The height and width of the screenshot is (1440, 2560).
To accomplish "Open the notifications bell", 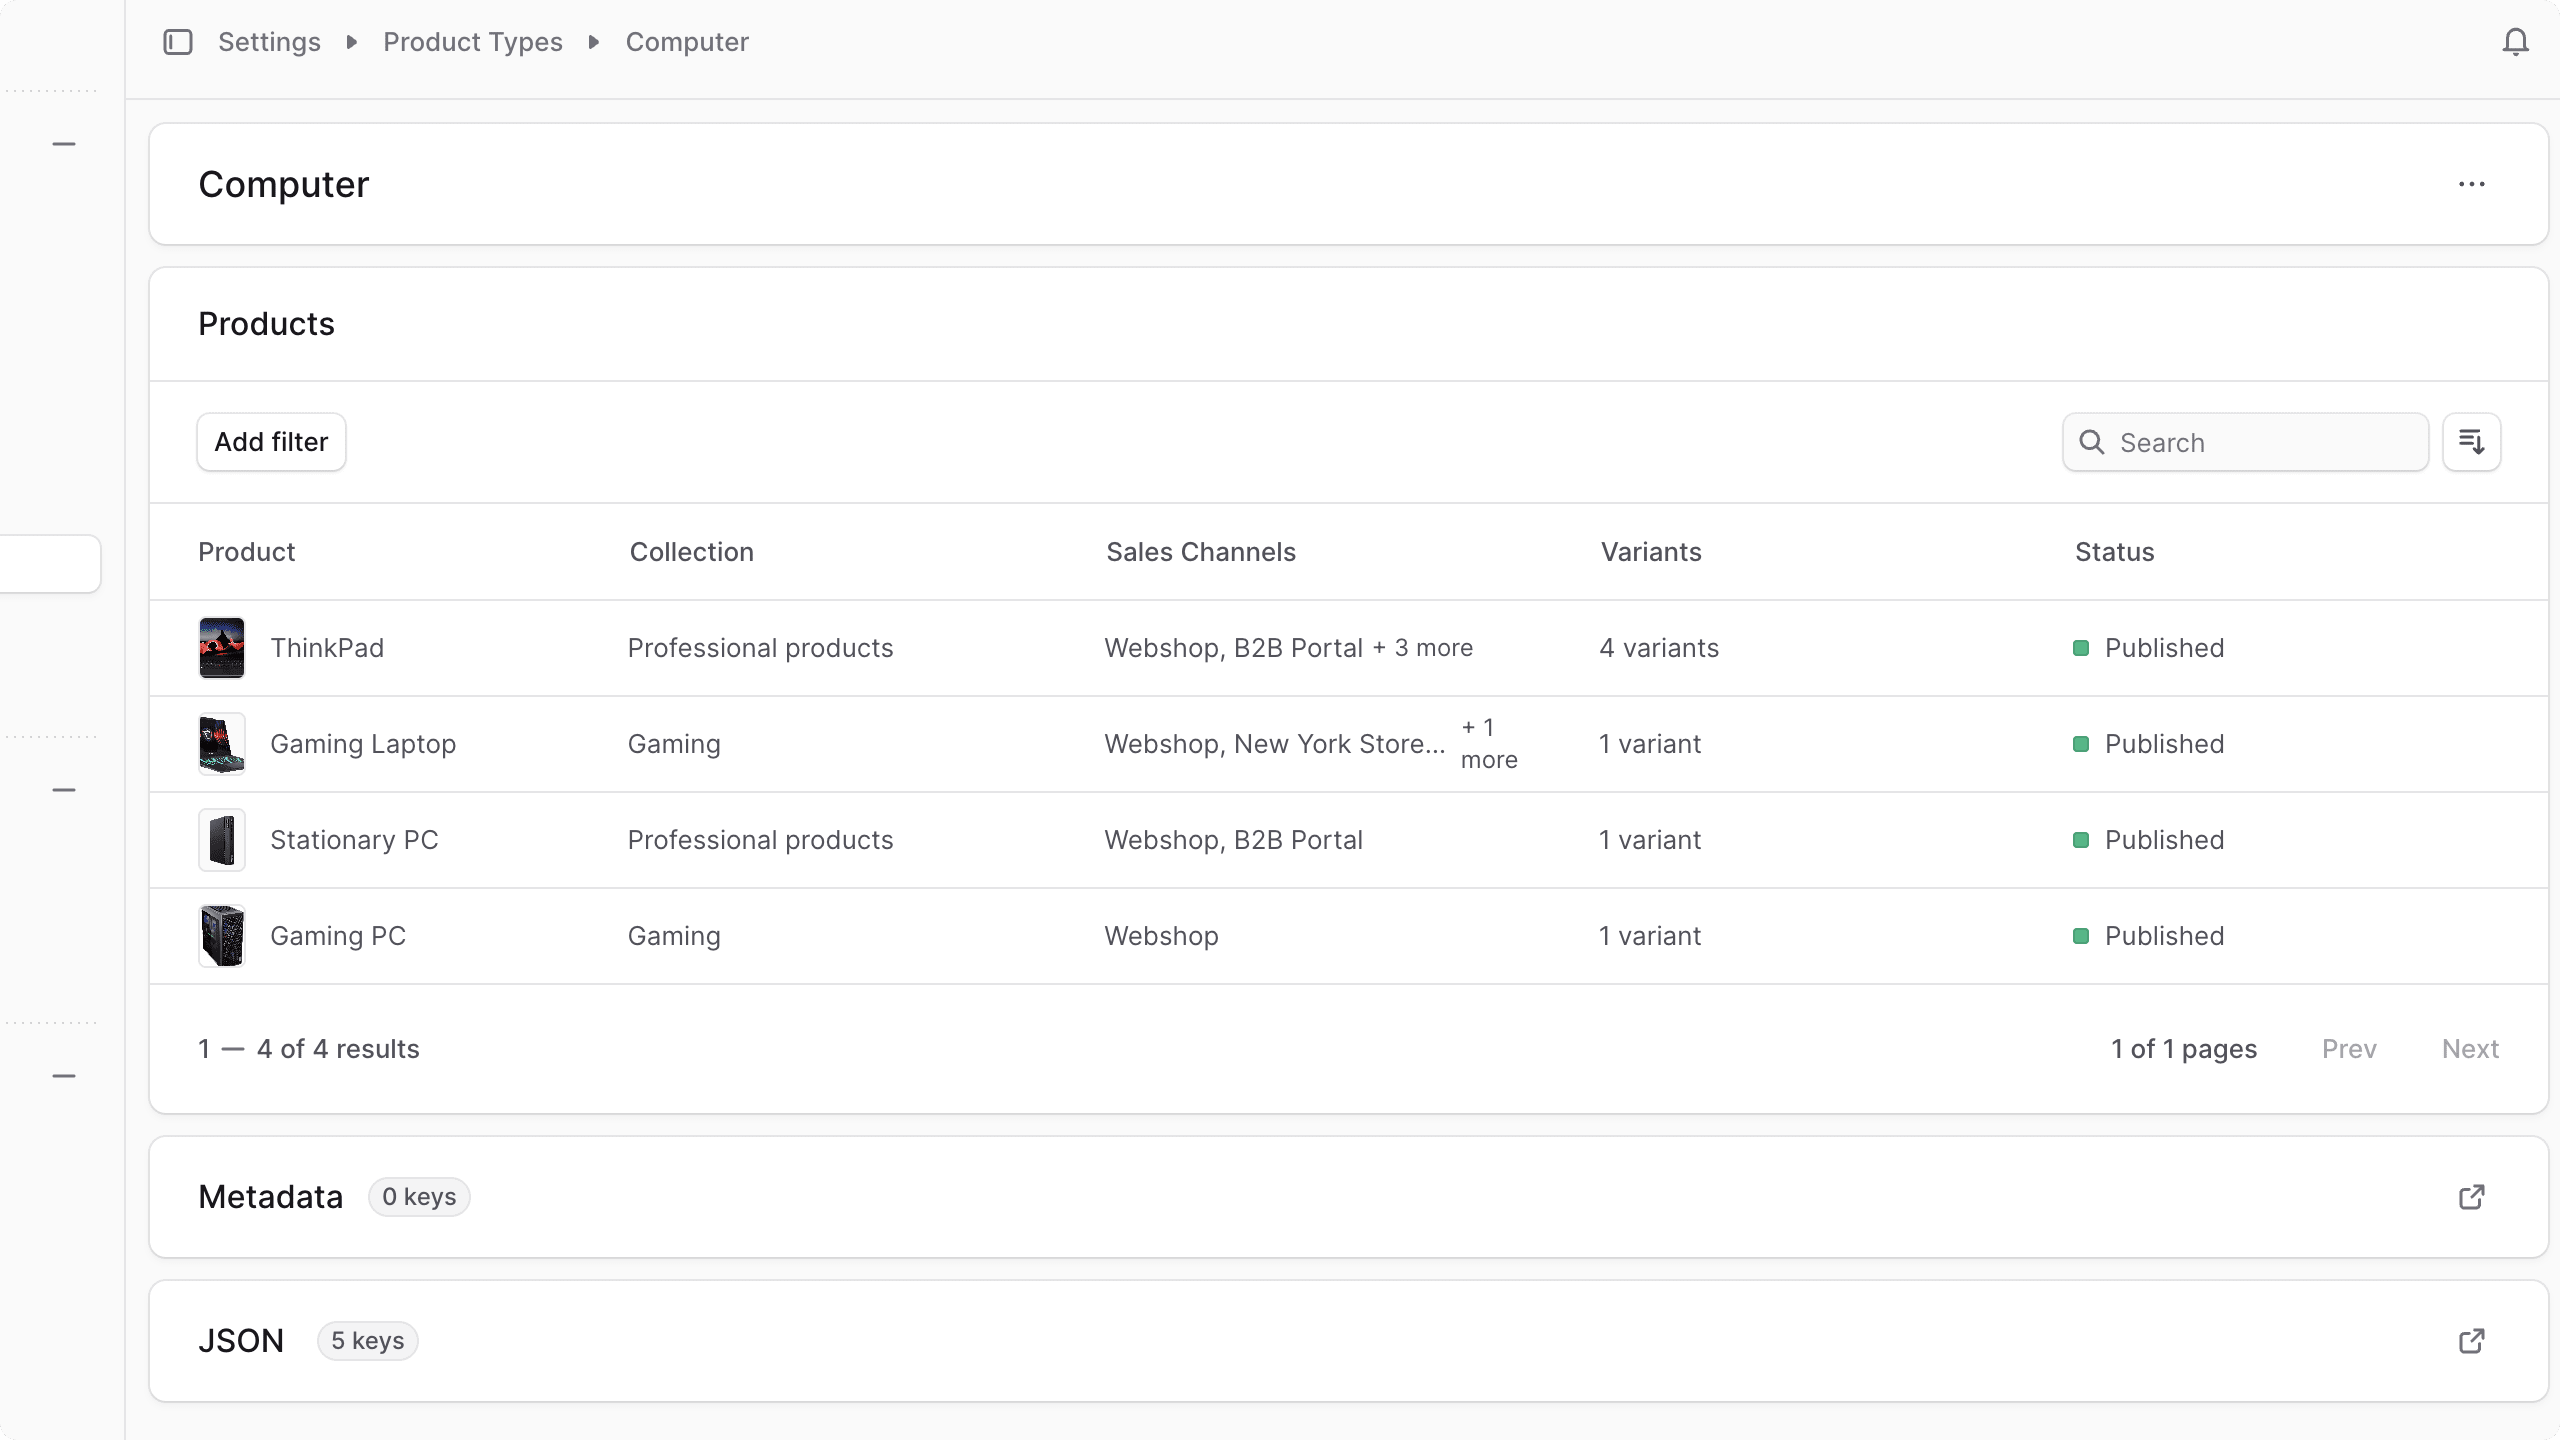I will click(x=2516, y=42).
